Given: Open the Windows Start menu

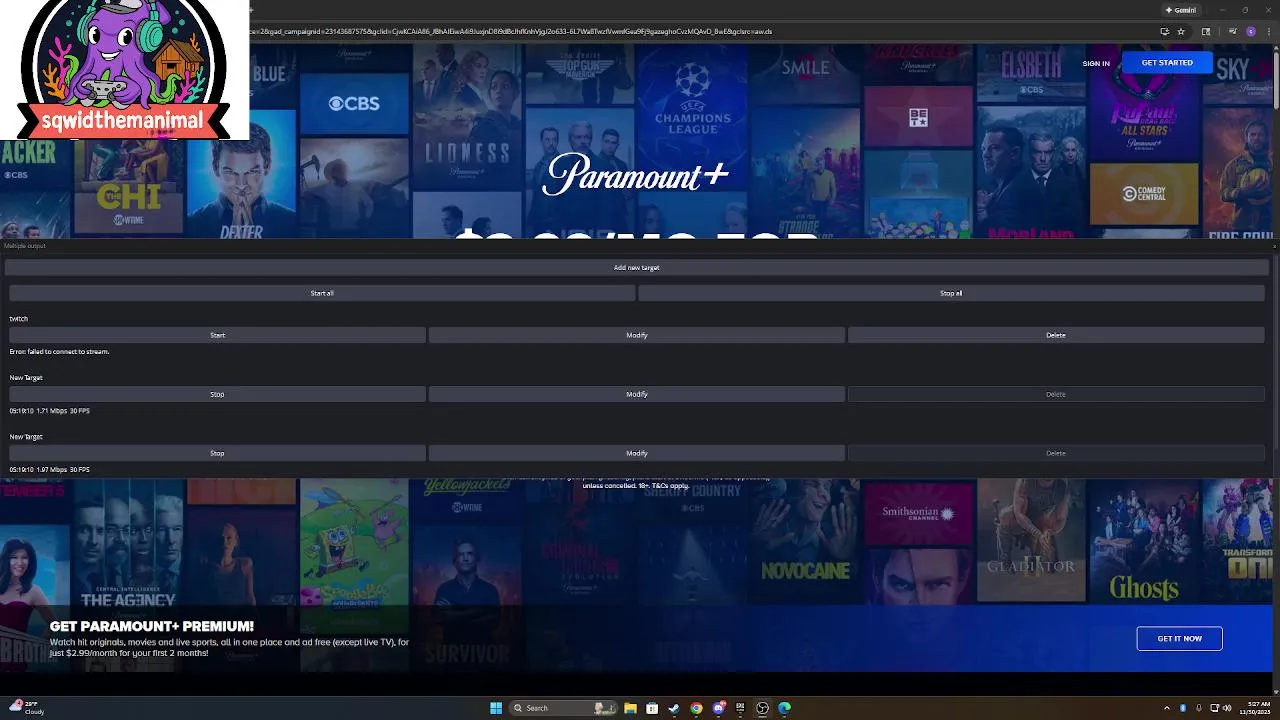Looking at the screenshot, I should (496, 708).
